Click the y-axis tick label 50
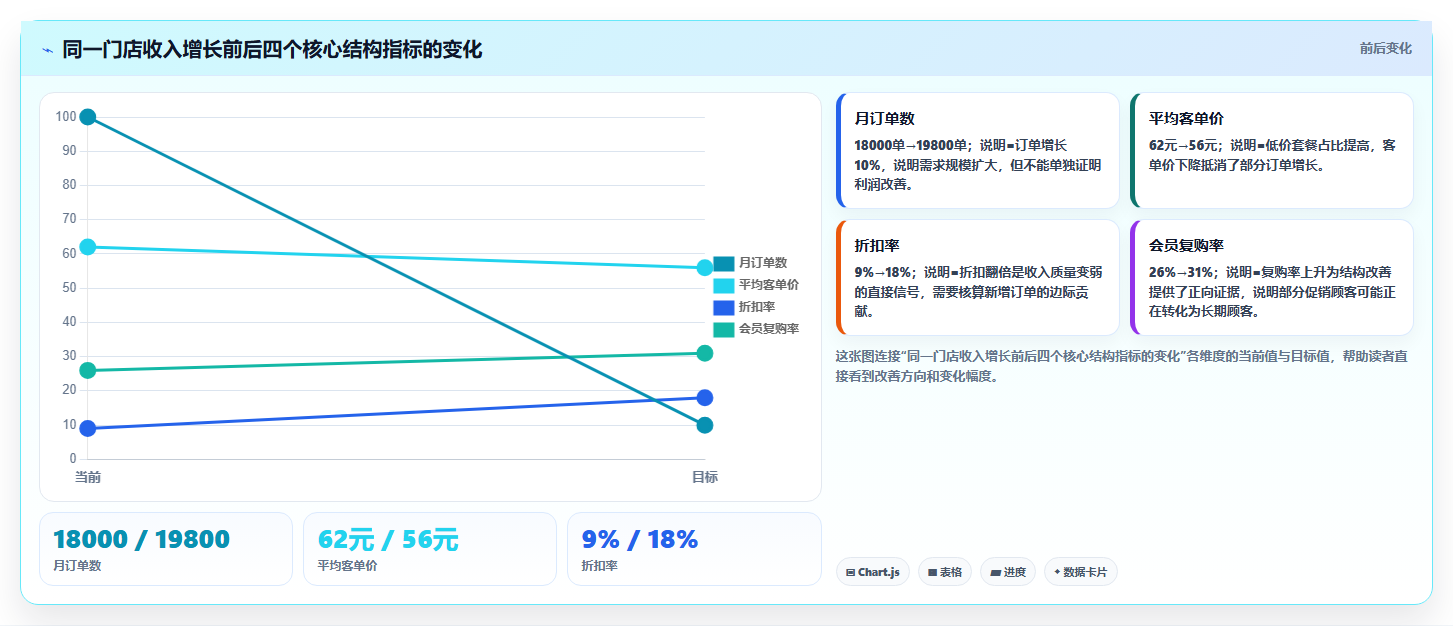The width and height of the screenshot is (1453, 626). 69,288
